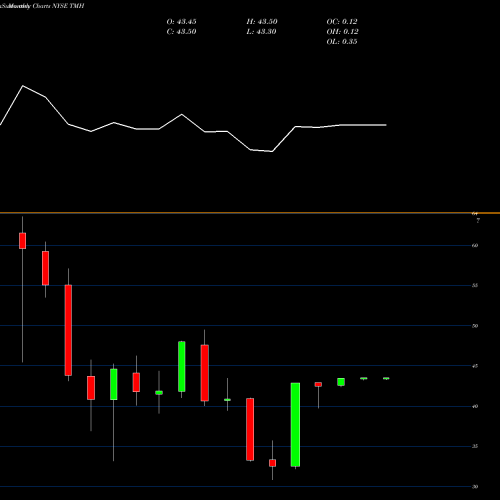Click the 45 price axis label
Image resolution: width=500 pixels, height=500 pixels.
point(475,366)
